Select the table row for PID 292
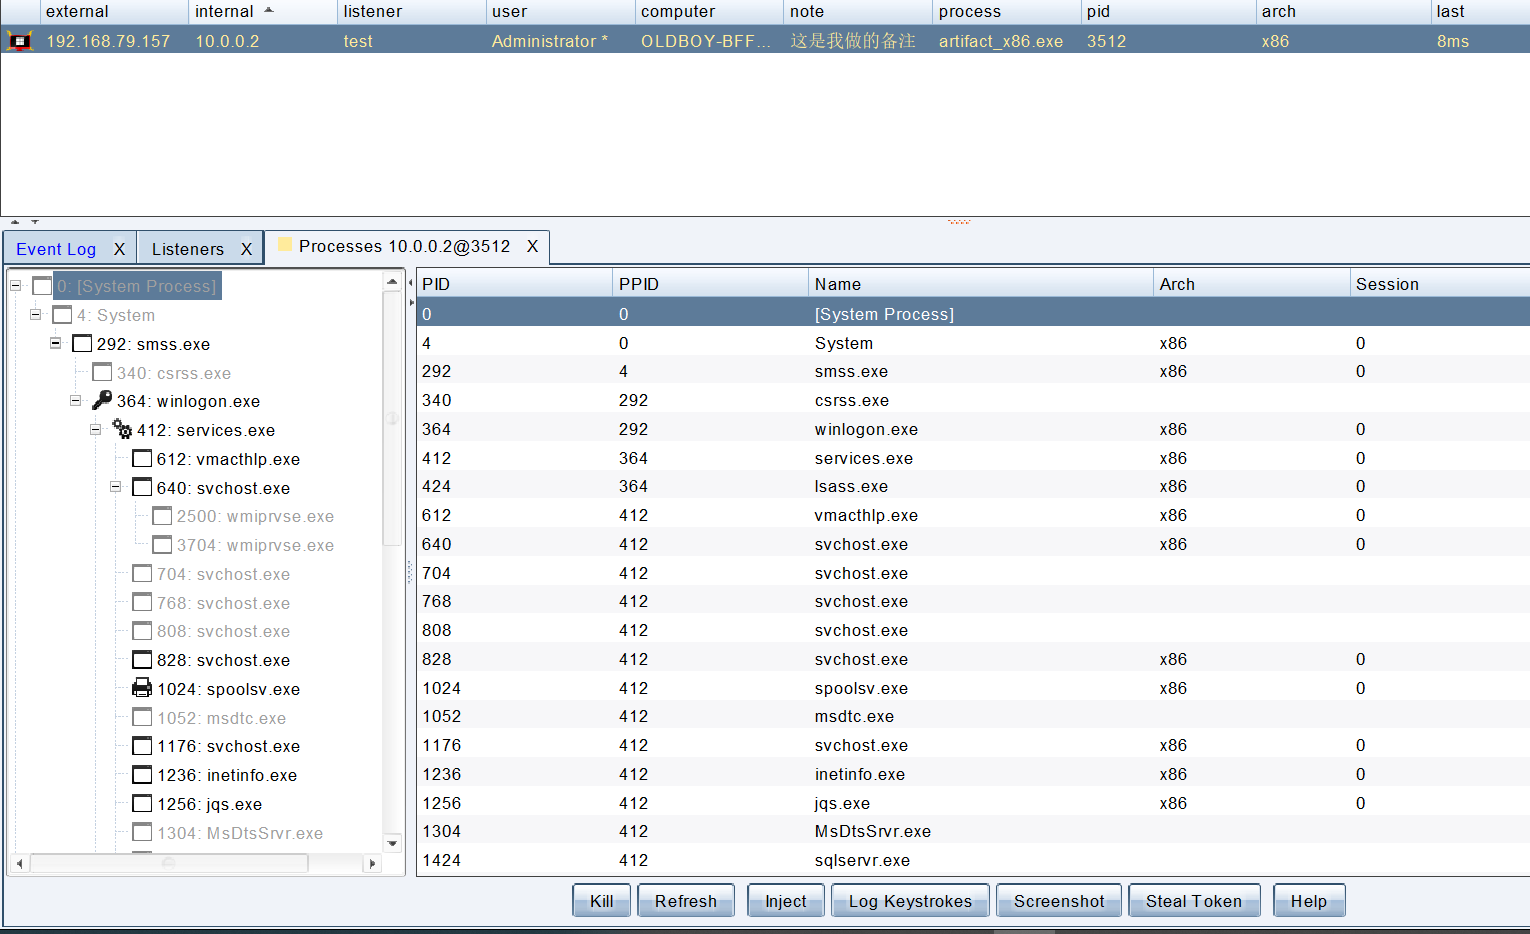This screenshot has width=1530, height=934. tap(973, 371)
